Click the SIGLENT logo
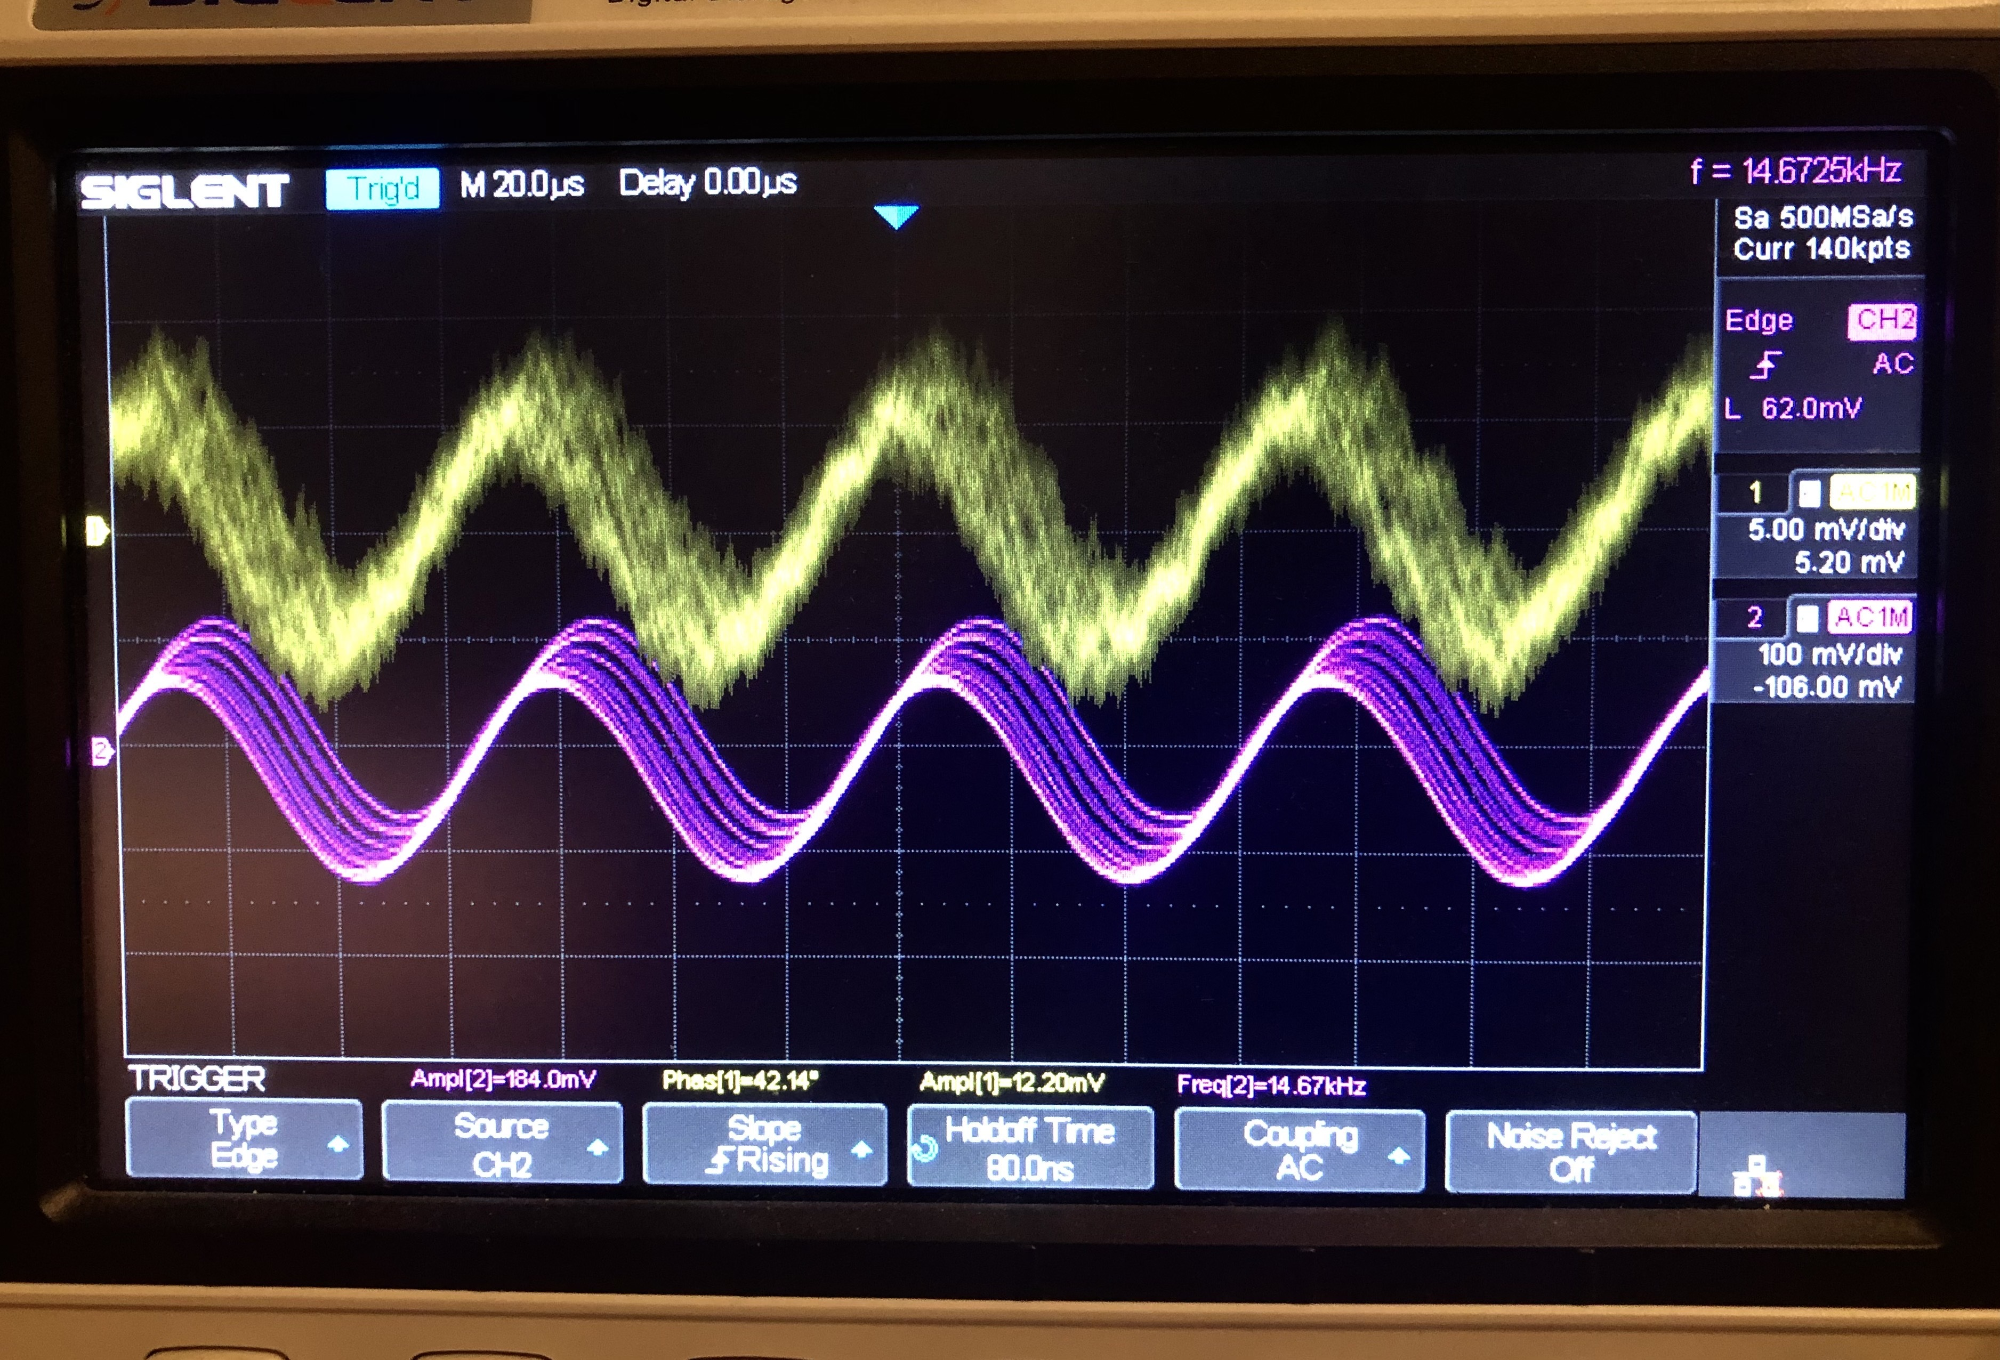This screenshot has height=1360, width=2000. click(x=185, y=191)
